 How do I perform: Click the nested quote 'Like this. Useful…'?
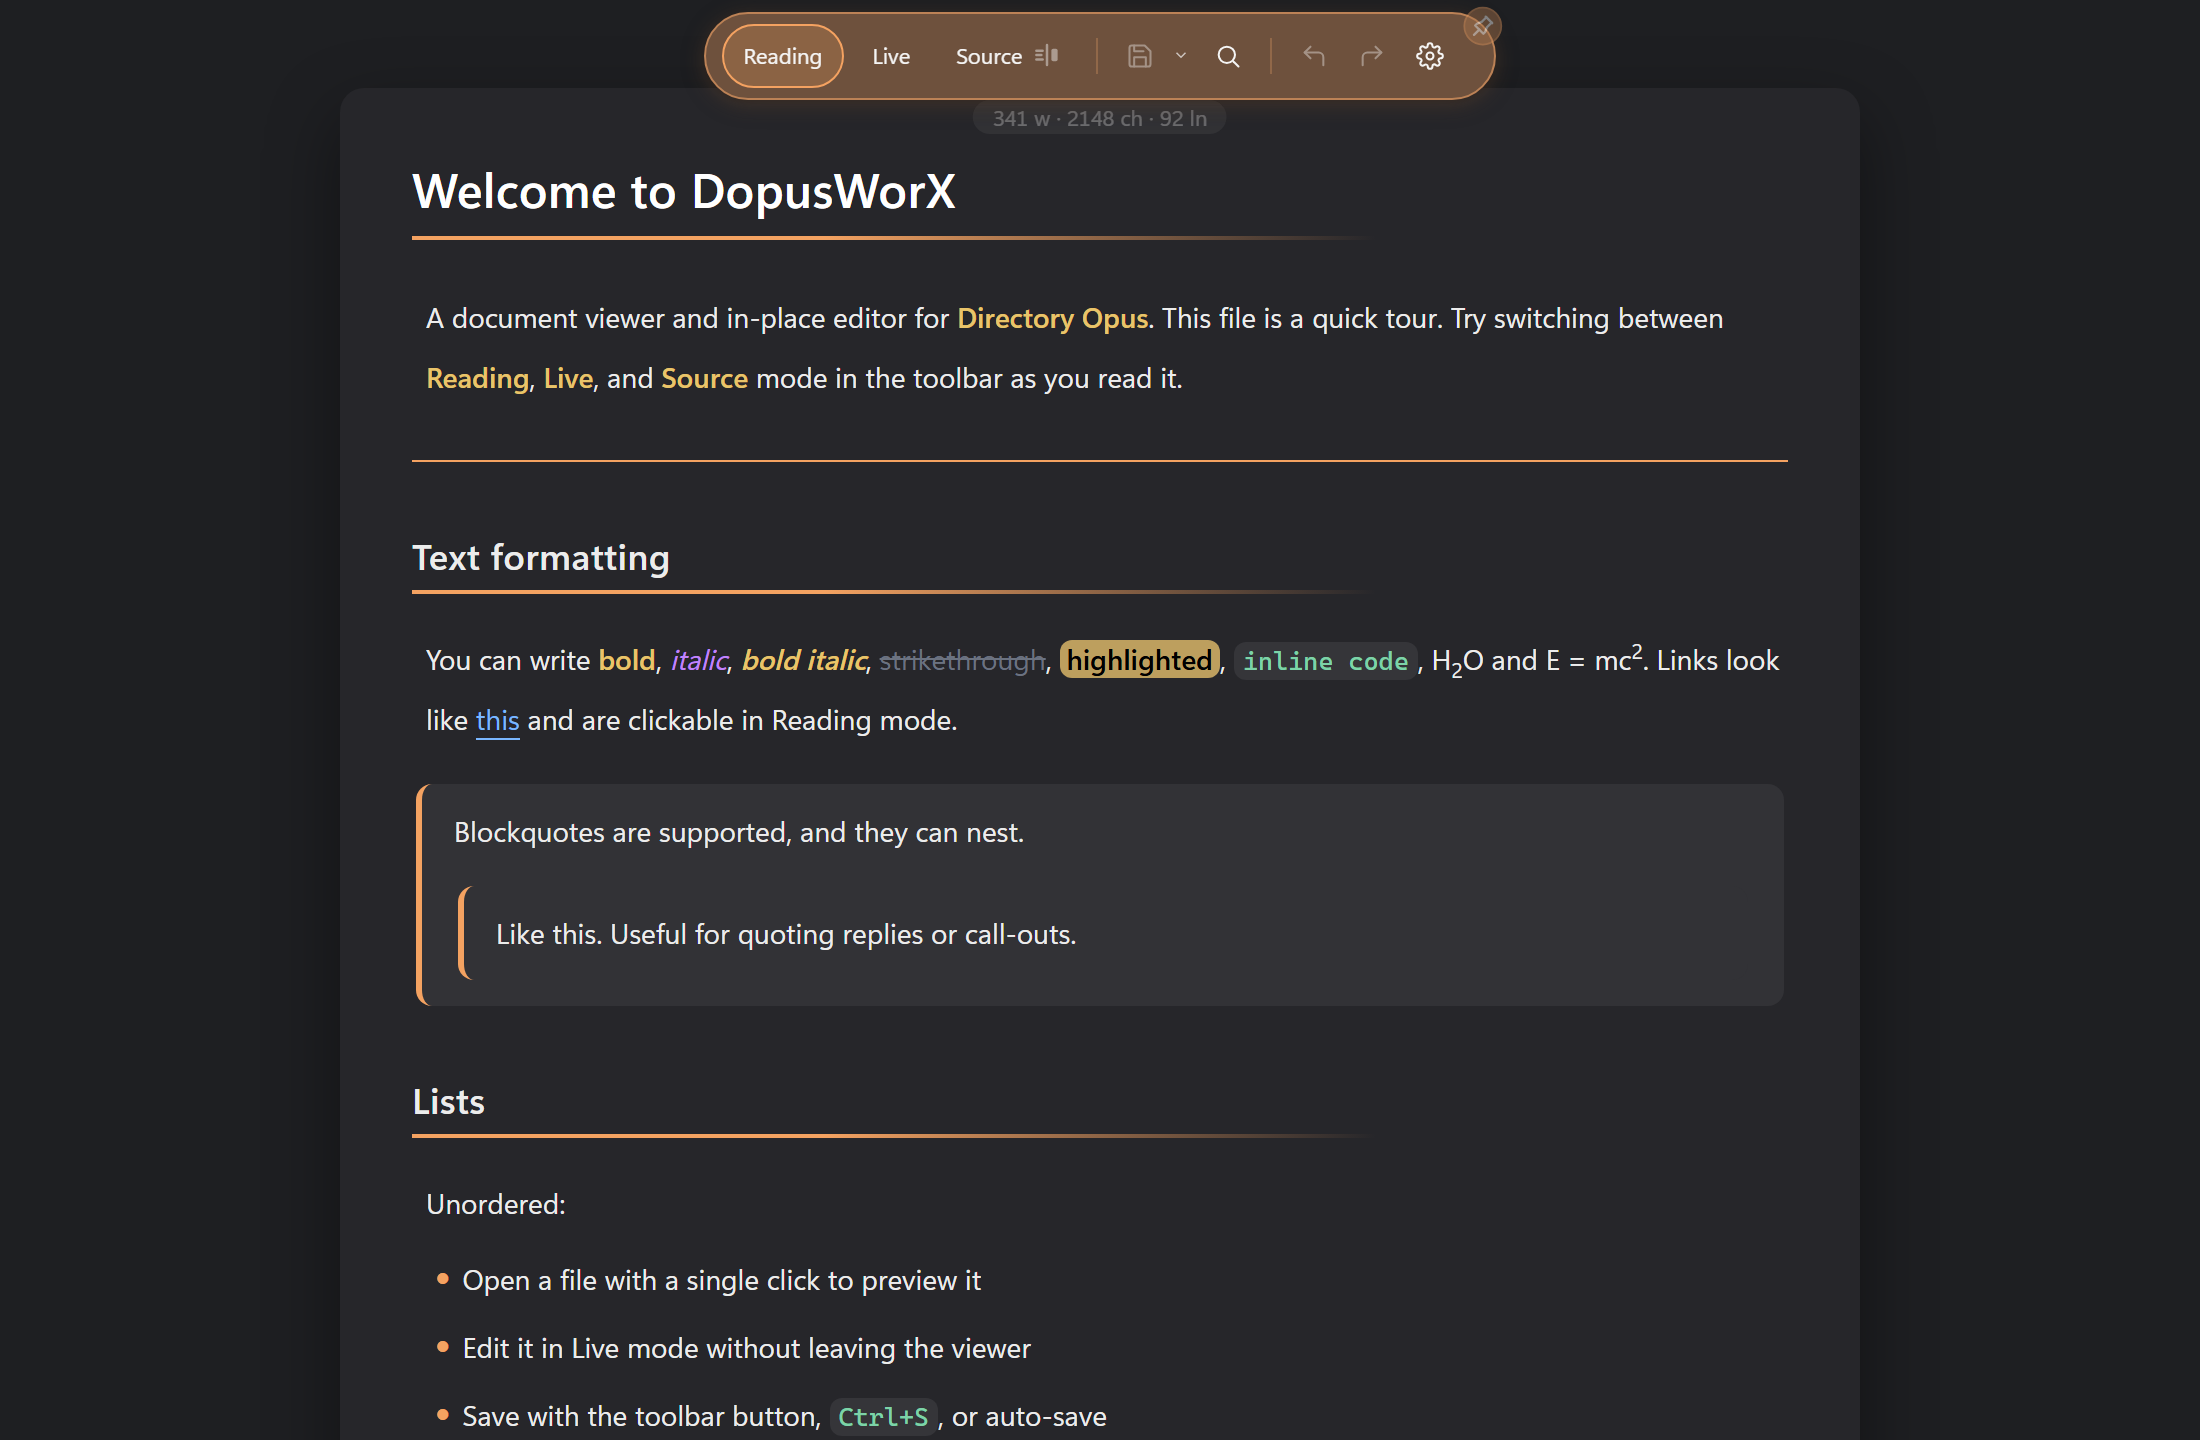click(786, 935)
